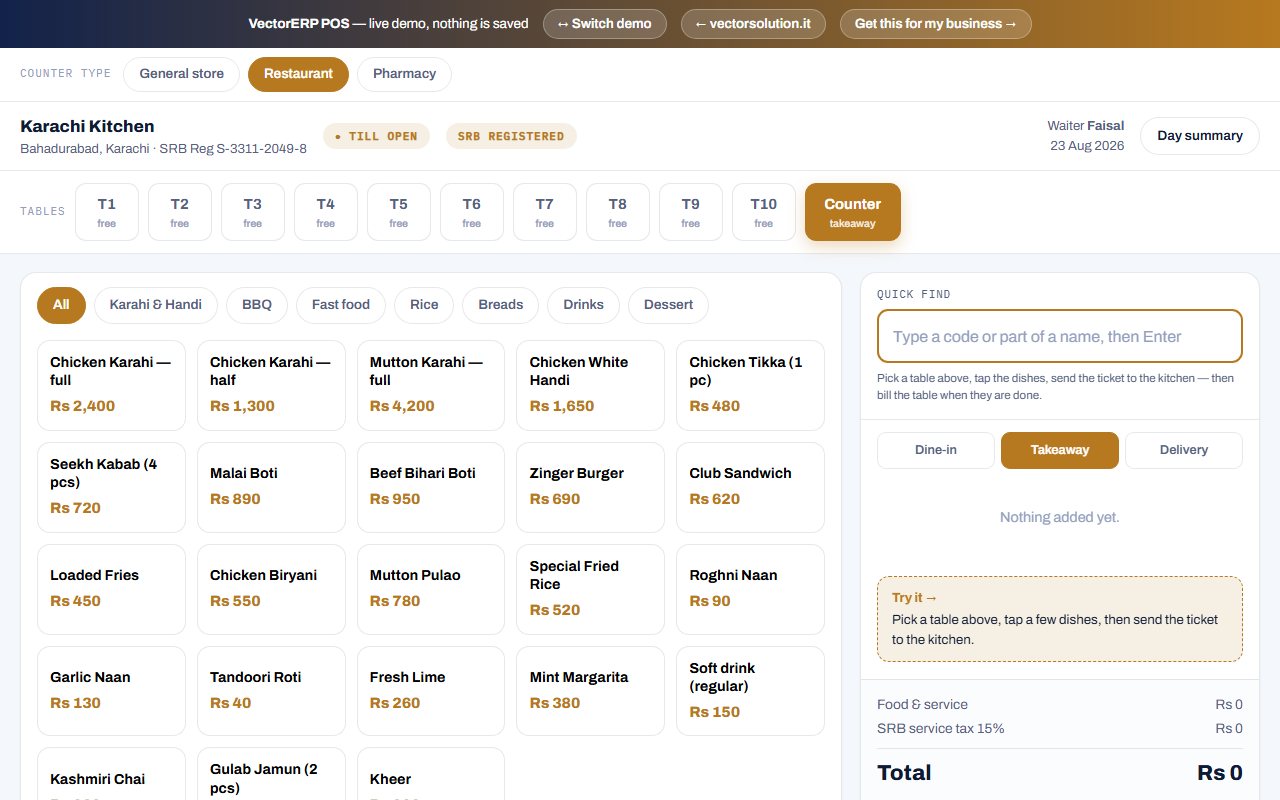Show All menu categories

click(61, 305)
